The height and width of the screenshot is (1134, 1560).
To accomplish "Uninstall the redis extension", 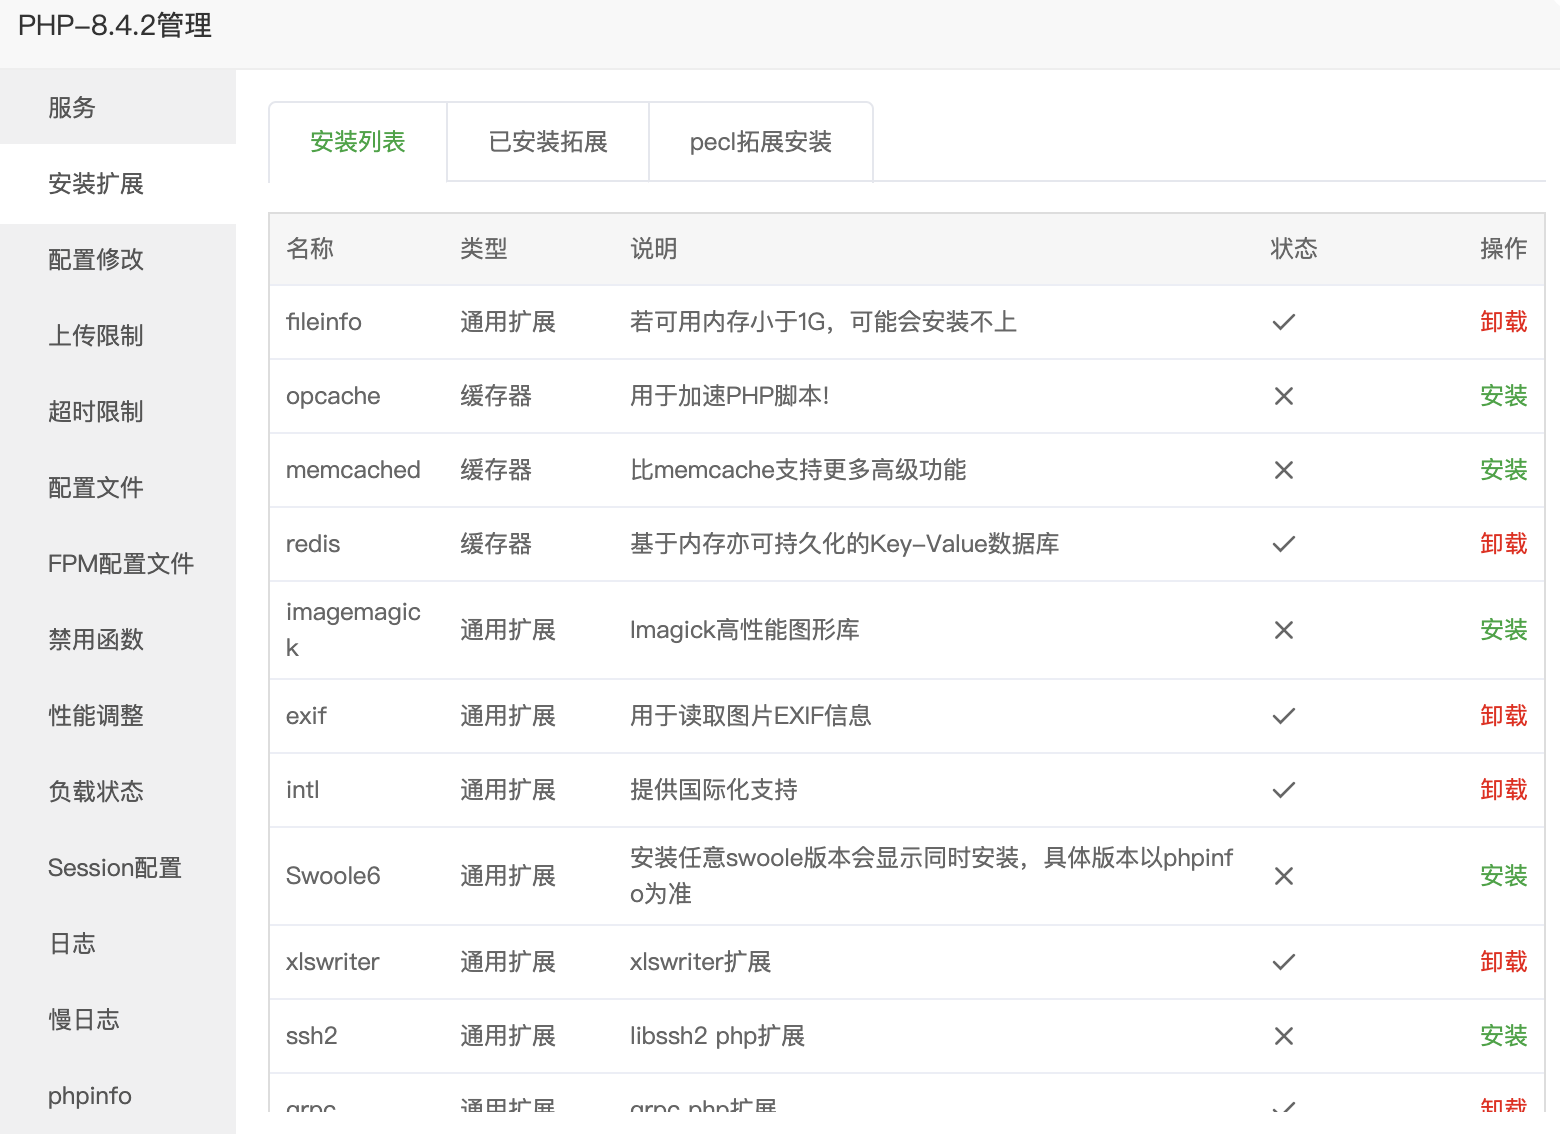I will tap(1504, 544).
